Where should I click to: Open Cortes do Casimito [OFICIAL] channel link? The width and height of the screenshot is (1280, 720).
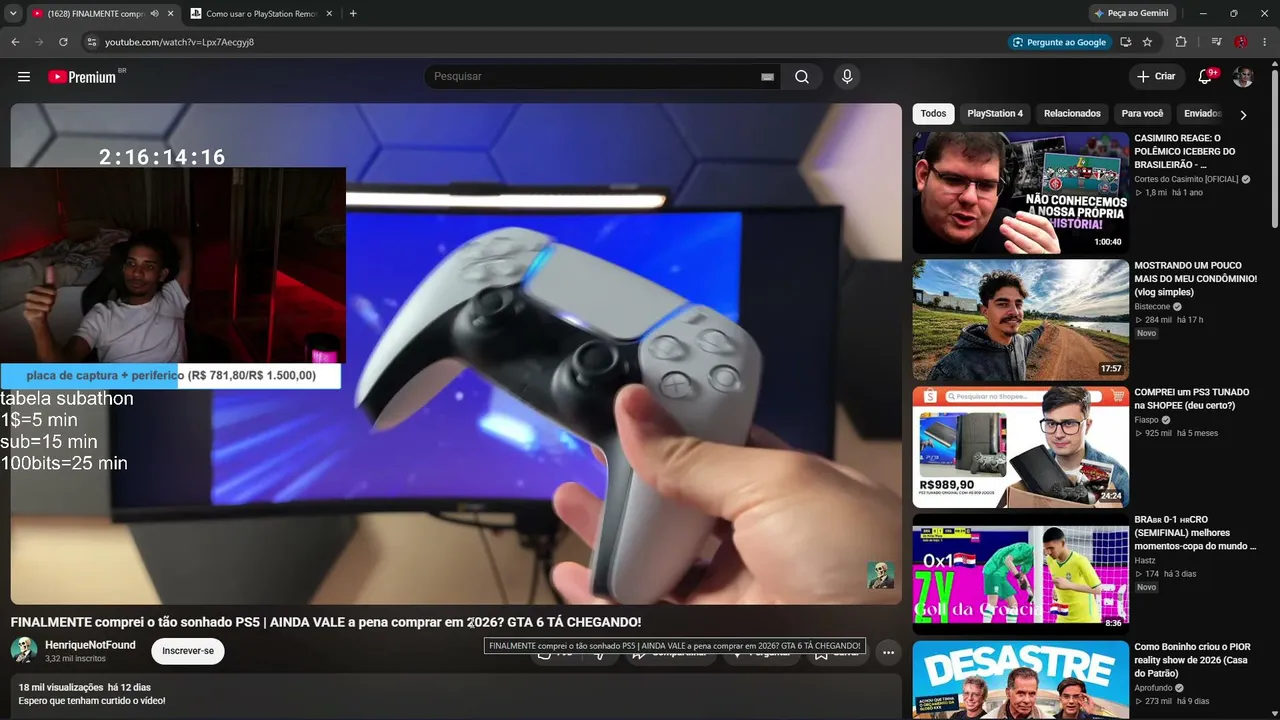tap(1187, 179)
